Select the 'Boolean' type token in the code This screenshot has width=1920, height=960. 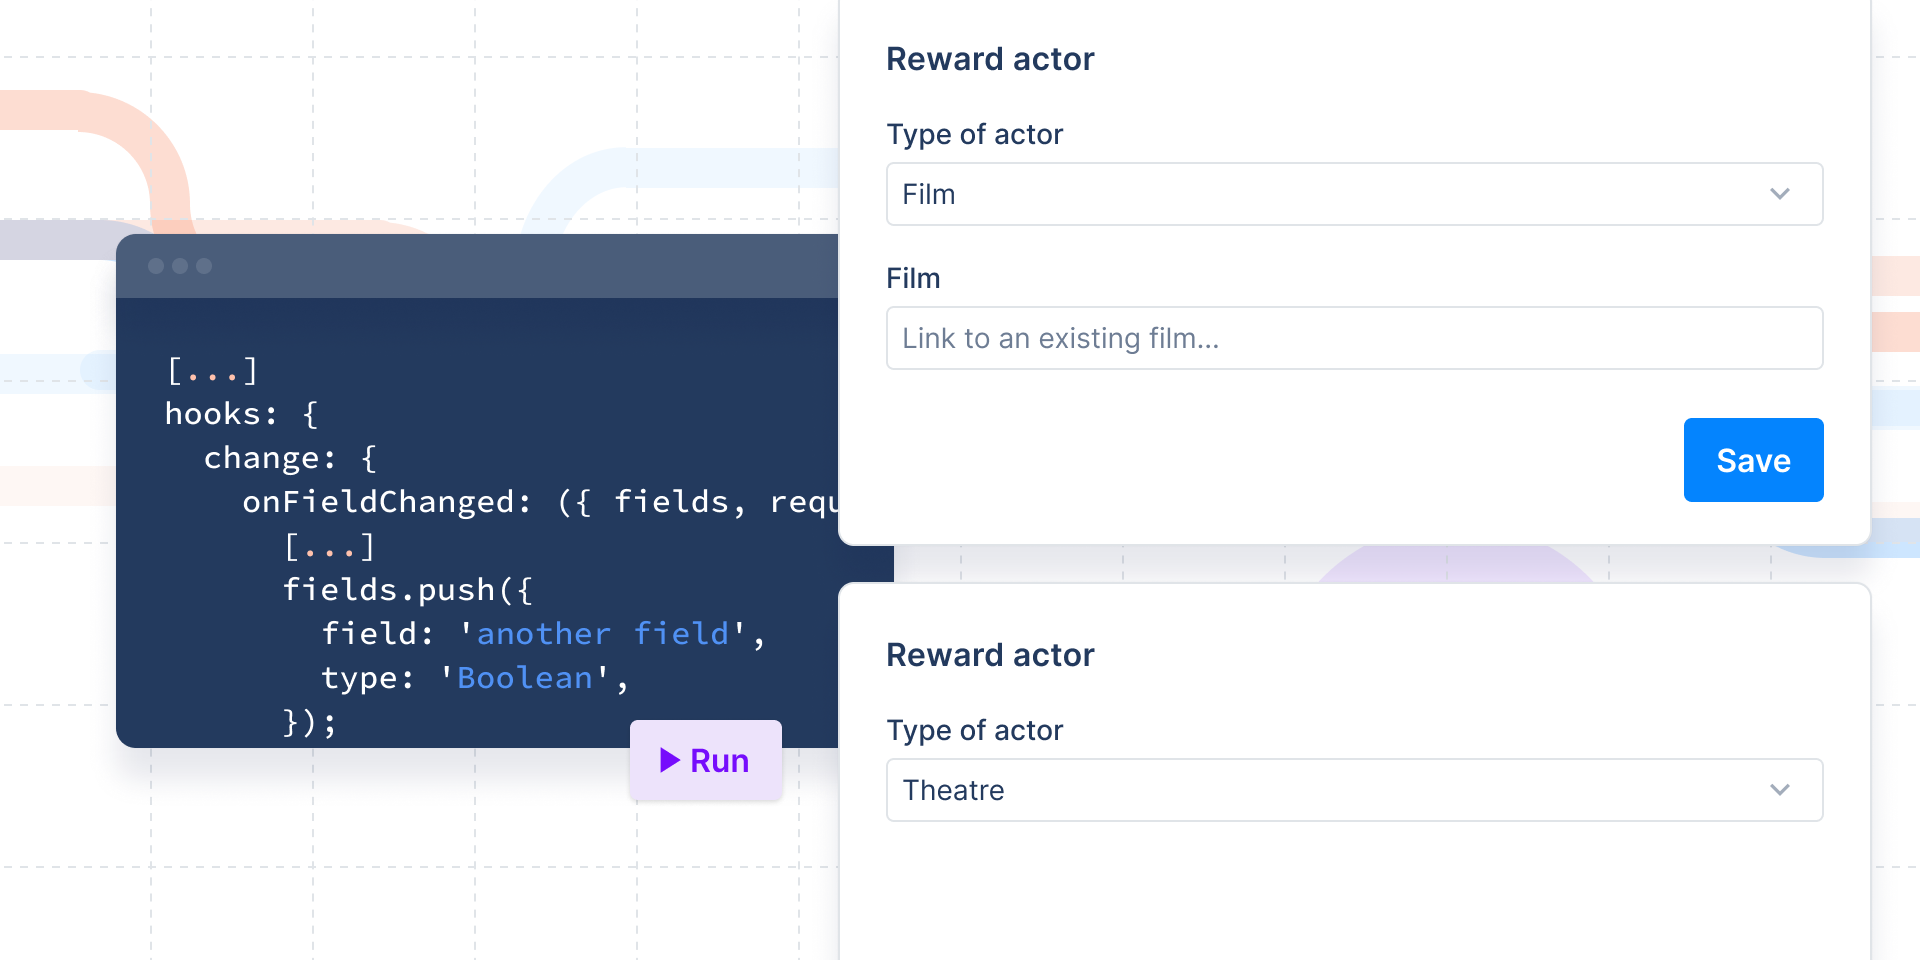523,677
